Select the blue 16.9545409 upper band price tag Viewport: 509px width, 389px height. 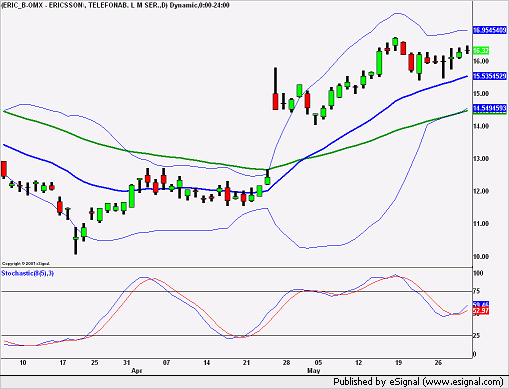pyautogui.click(x=490, y=30)
